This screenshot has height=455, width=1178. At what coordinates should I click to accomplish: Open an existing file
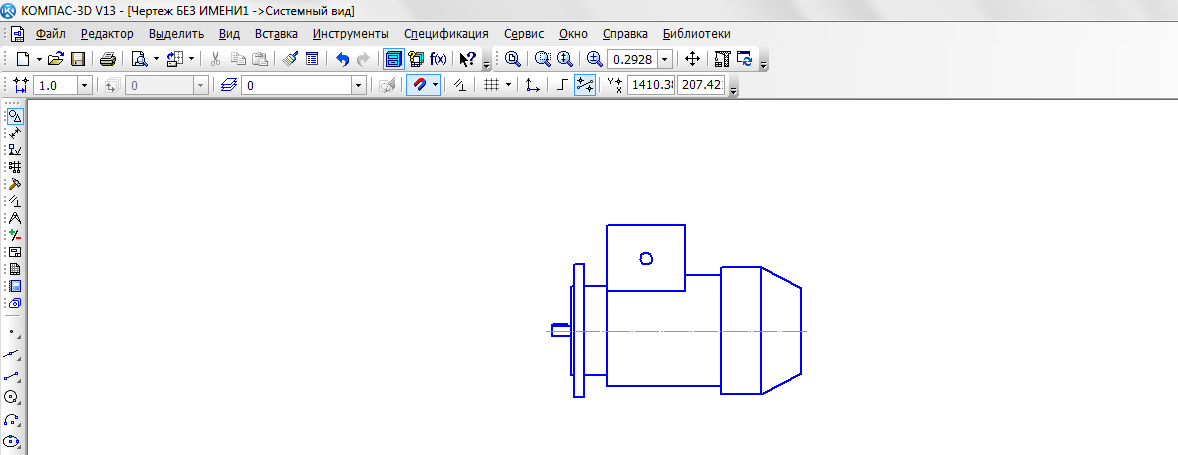56,59
